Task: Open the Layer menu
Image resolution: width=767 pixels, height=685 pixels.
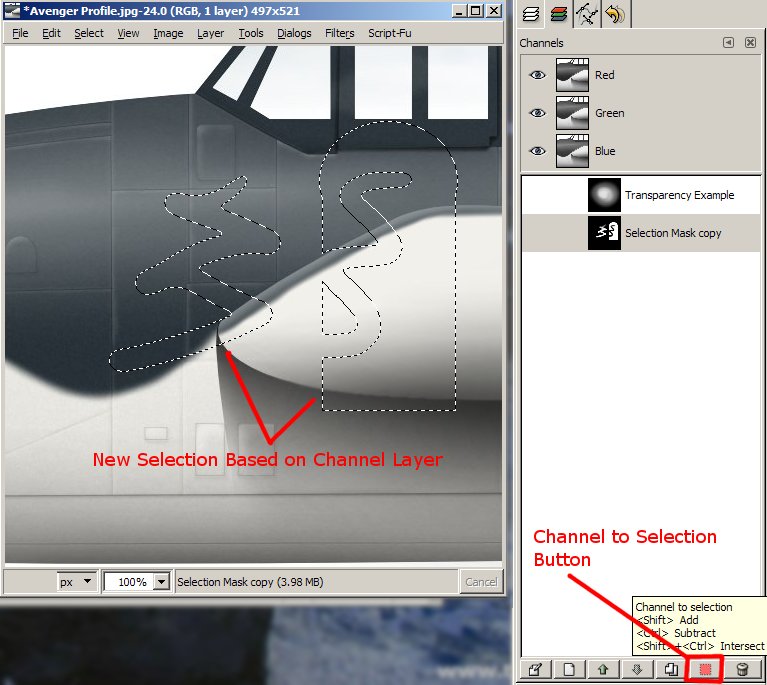Action: click(210, 33)
